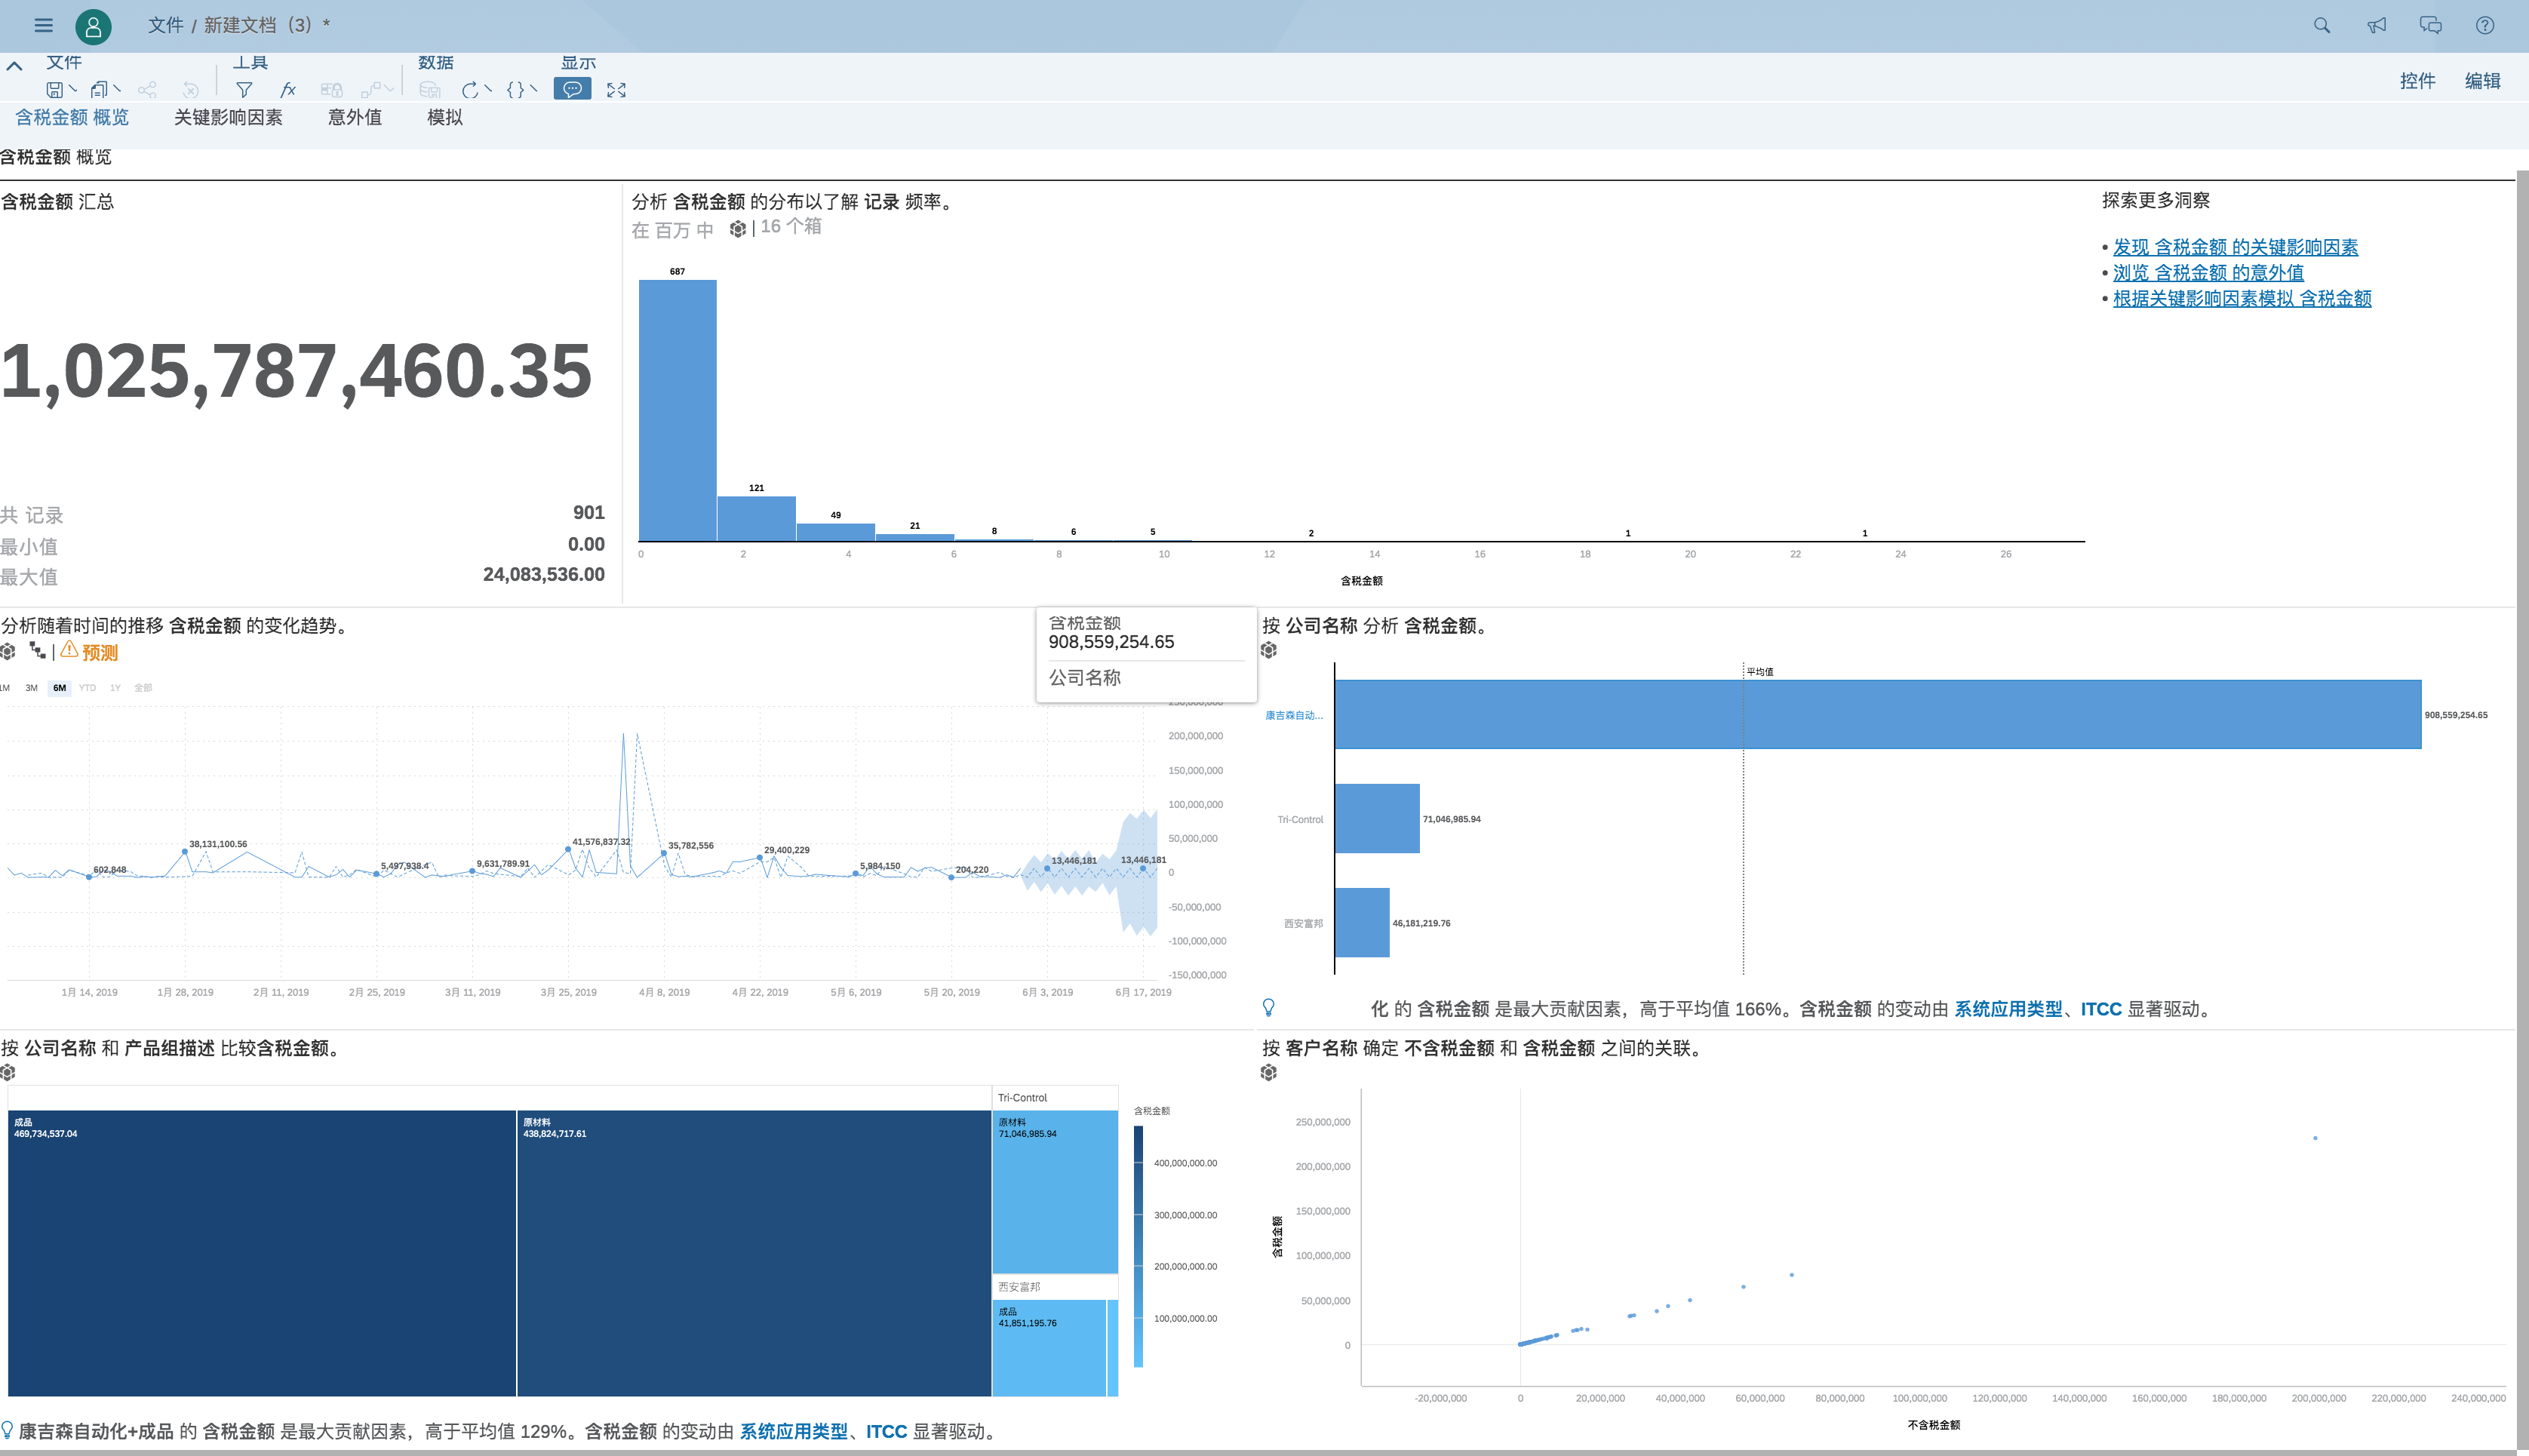The height and width of the screenshot is (1456, 2529).
Task: Expand the curly braces dropdown arrow
Action: pyautogui.click(x=533, y=89)
